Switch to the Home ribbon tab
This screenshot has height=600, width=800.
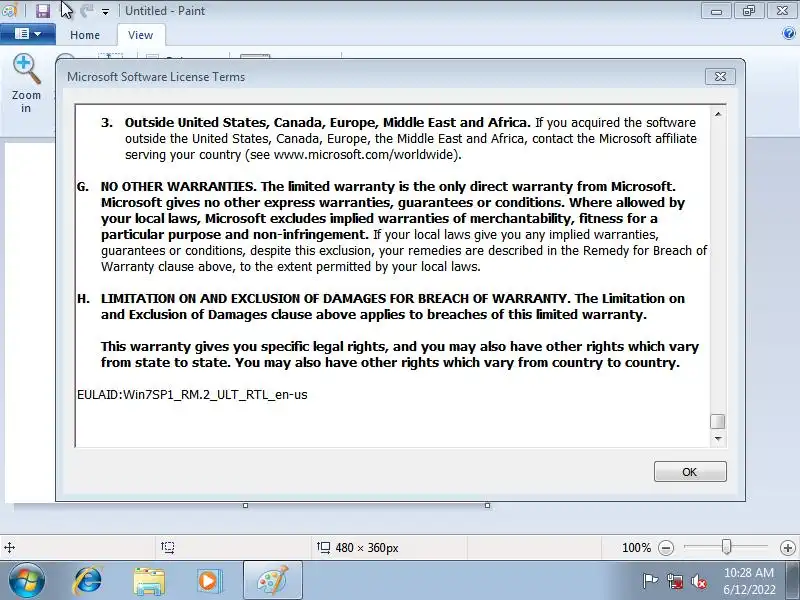pos(85,35)
